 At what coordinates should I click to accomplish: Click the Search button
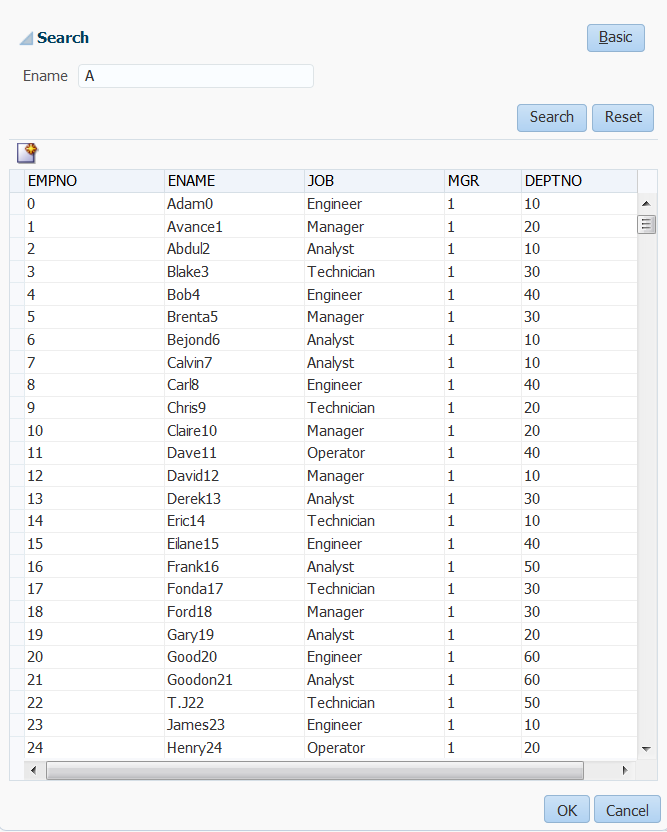[x=552, y=117]
